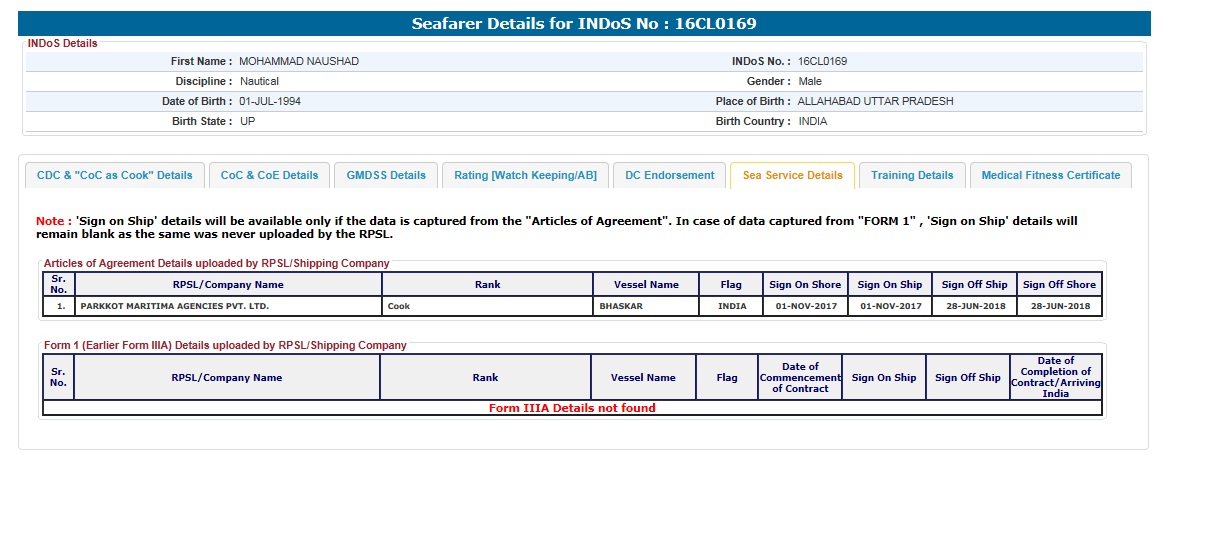Switch to CoC & CoE Details tab
Viewport: 1218px width, 550px height.
[x=269, y=175]
